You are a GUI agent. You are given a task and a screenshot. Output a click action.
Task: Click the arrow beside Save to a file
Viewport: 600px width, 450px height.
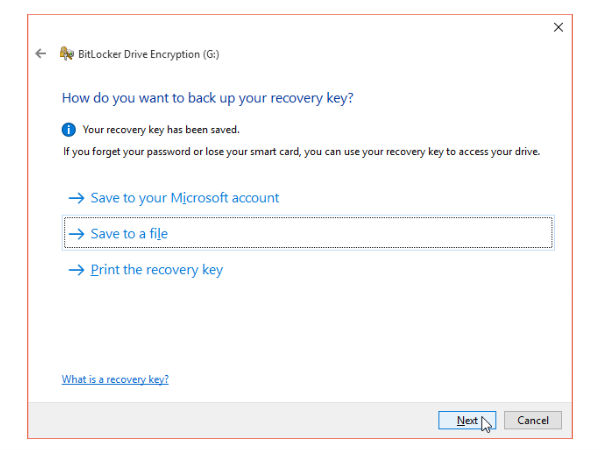[76, 234]
